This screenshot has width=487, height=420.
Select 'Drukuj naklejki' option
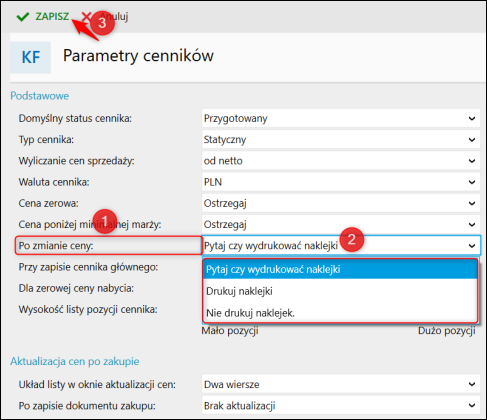coord(340,291)
